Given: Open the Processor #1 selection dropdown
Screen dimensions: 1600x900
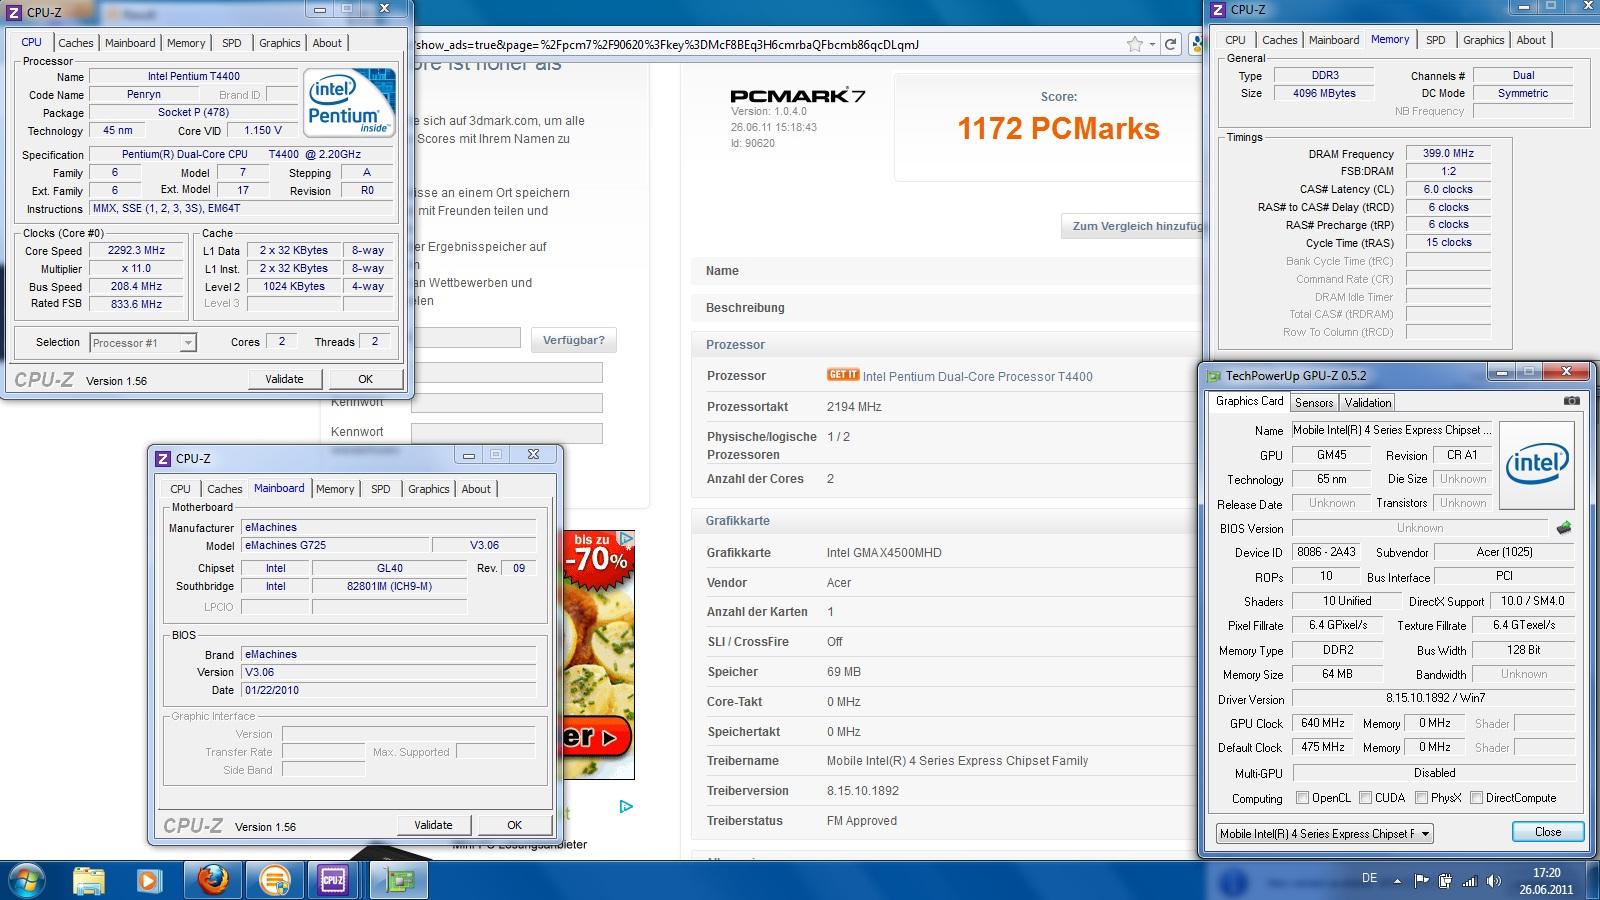Looking at the screenshot, I should pyautogui.click(x=187, y=343).
